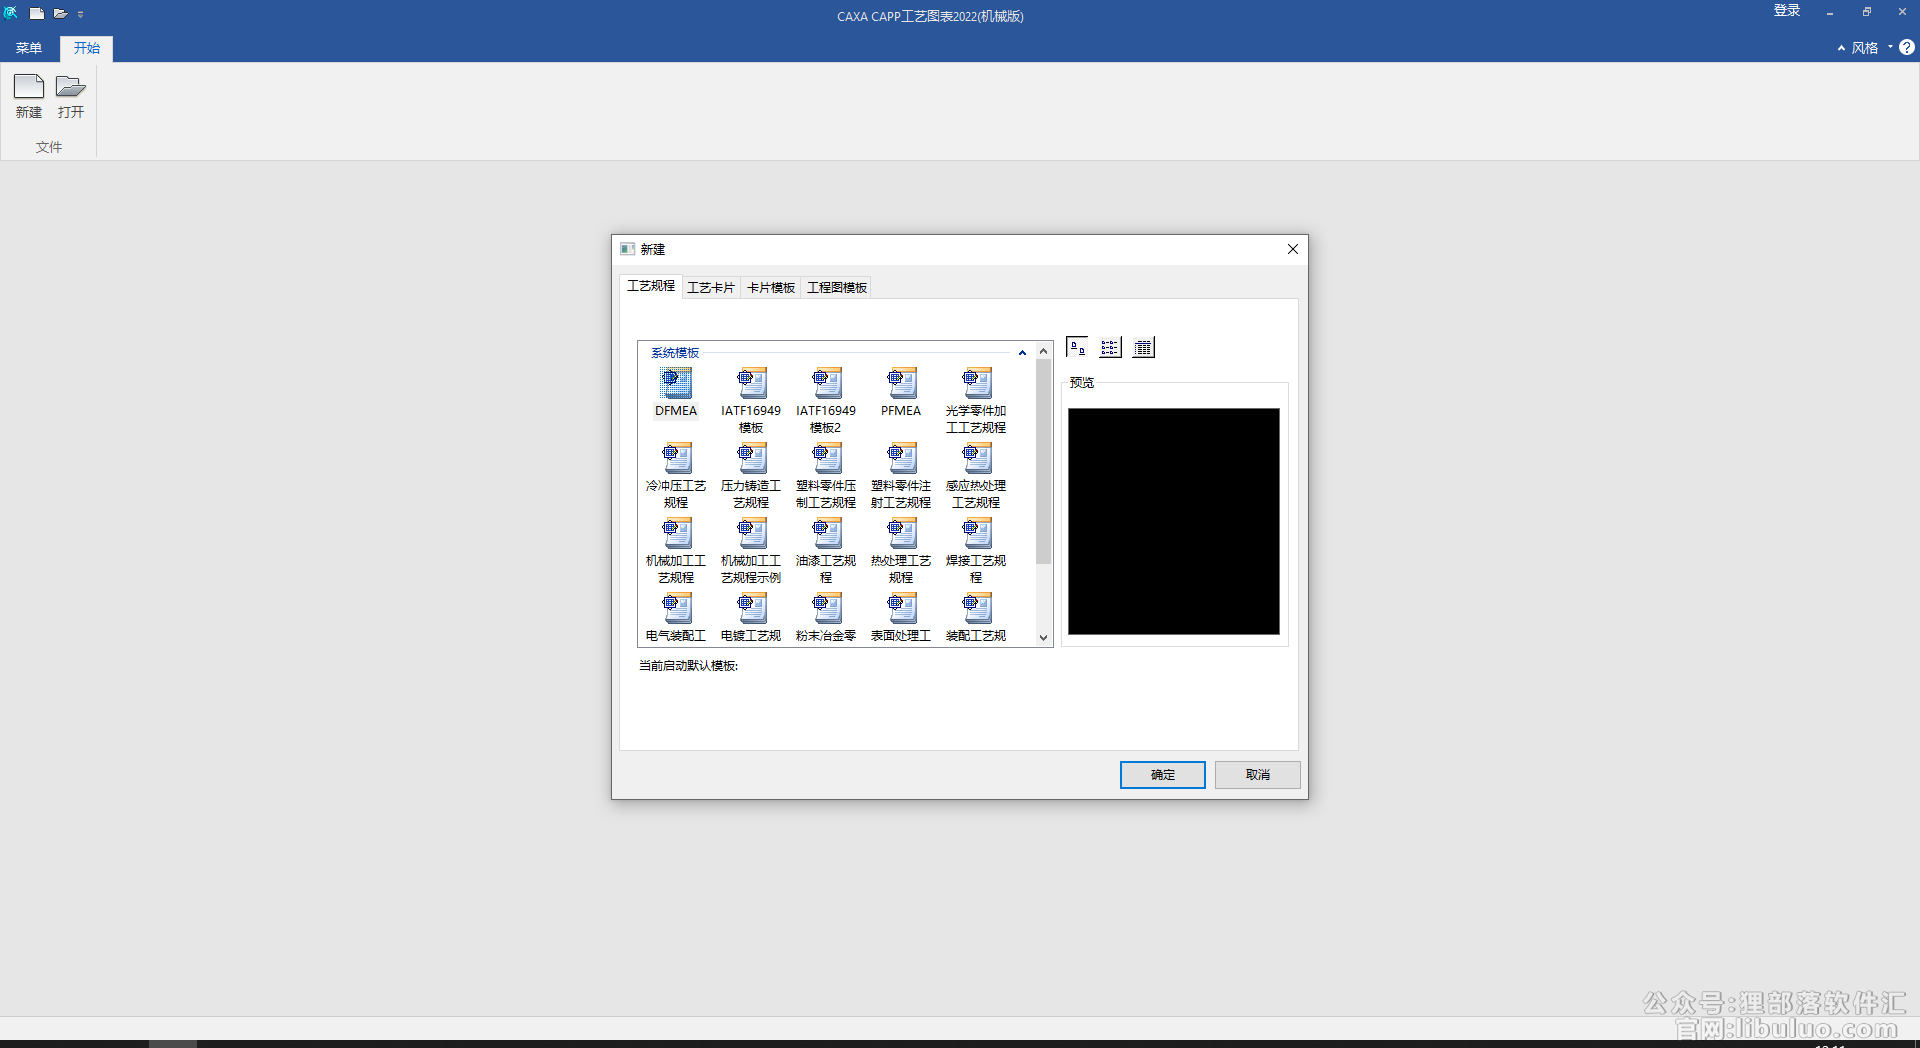
Task: Open the 菜单 menu
Action: pyautogui.click(x=29, y=48)
